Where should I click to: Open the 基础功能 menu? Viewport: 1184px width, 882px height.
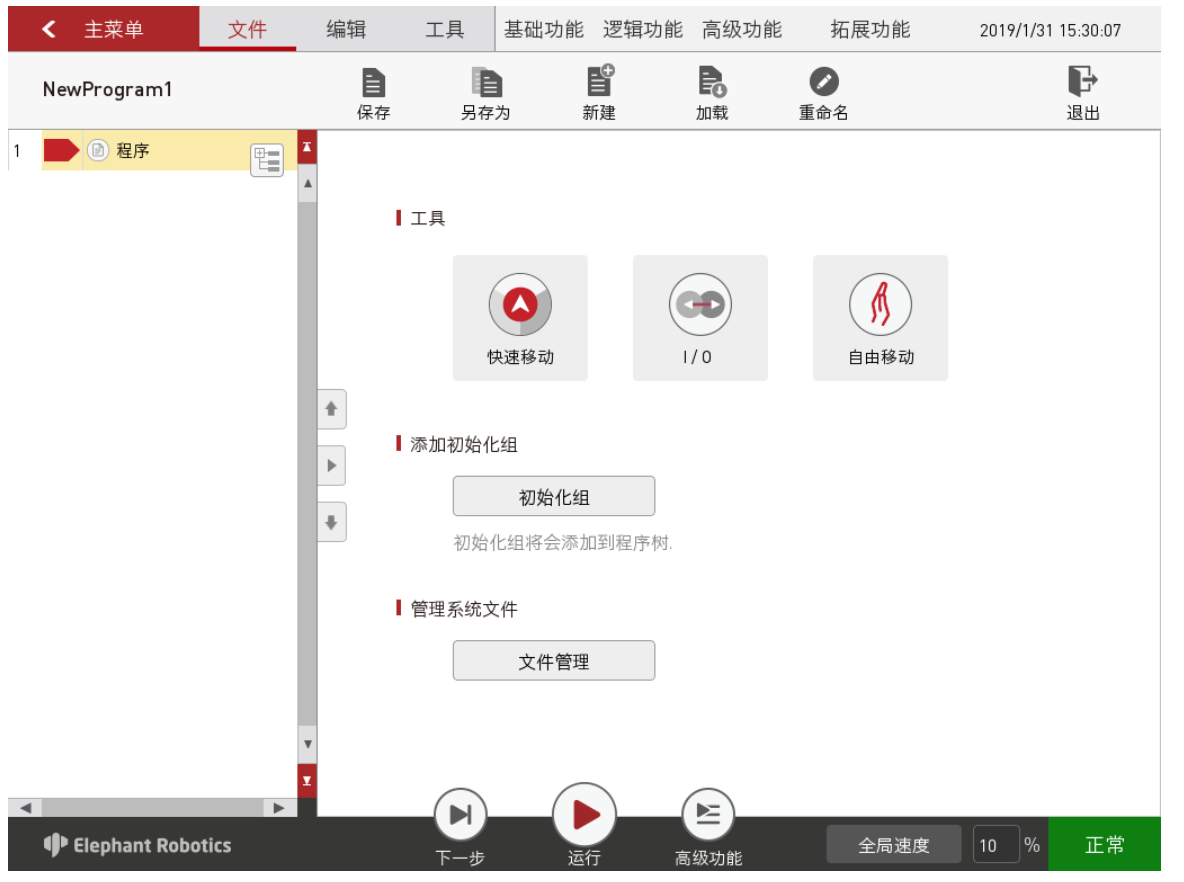pos(544,29)
